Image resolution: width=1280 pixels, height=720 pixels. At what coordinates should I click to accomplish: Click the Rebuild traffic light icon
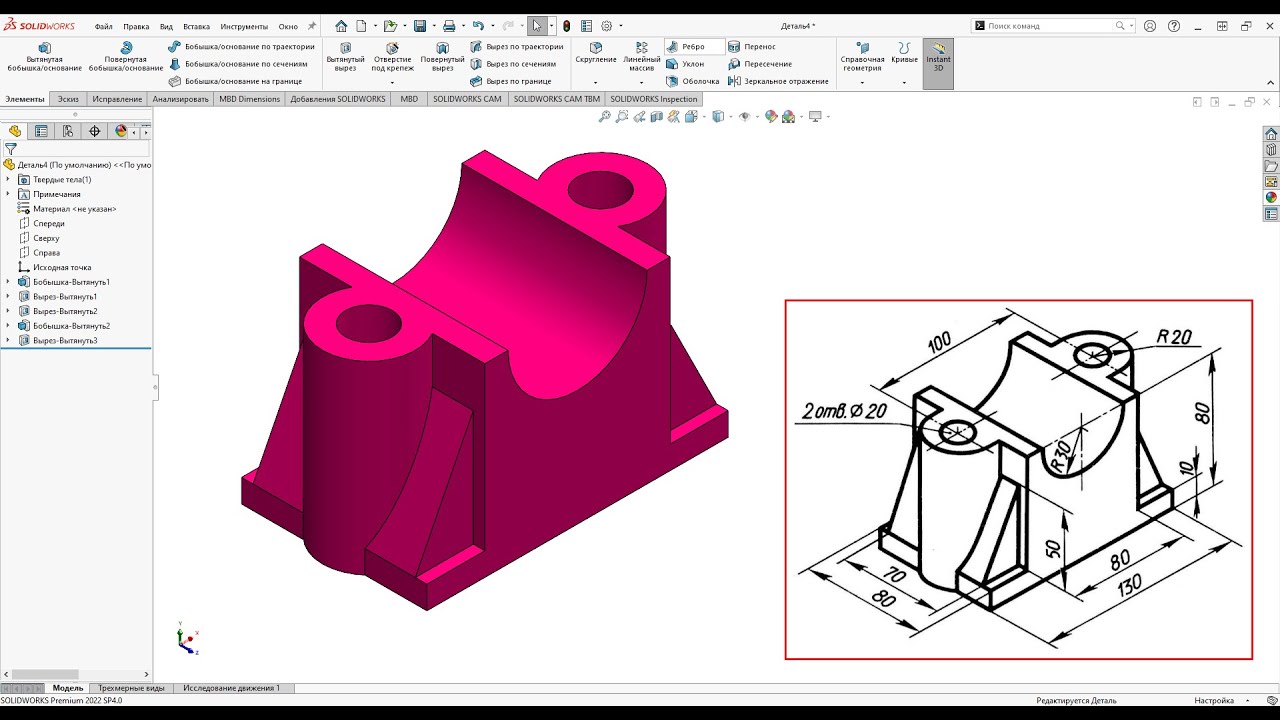click(x=567, y=26)
